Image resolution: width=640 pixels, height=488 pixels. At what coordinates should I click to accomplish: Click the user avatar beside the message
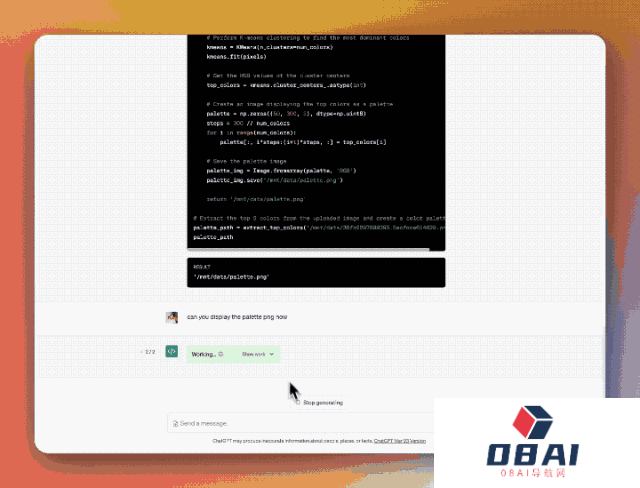[172, 317]
